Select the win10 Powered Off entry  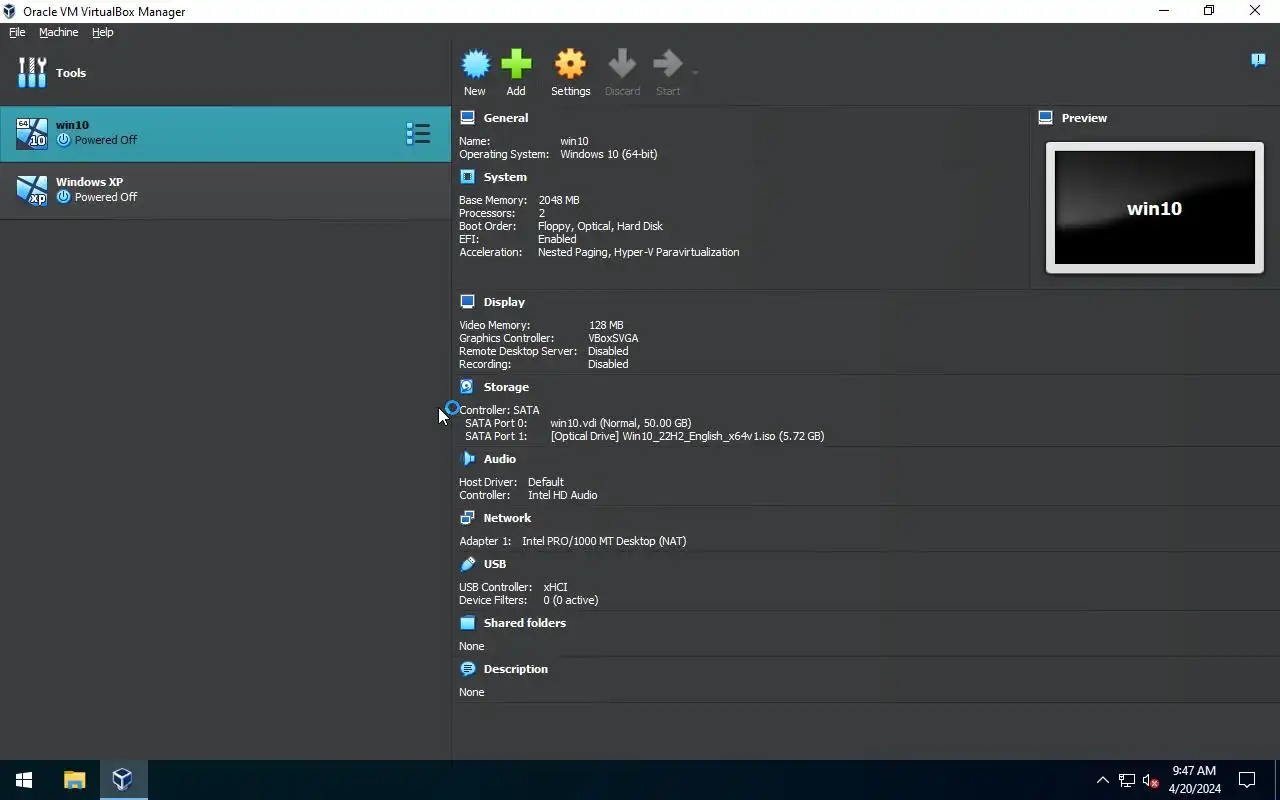tap(225, 133)
